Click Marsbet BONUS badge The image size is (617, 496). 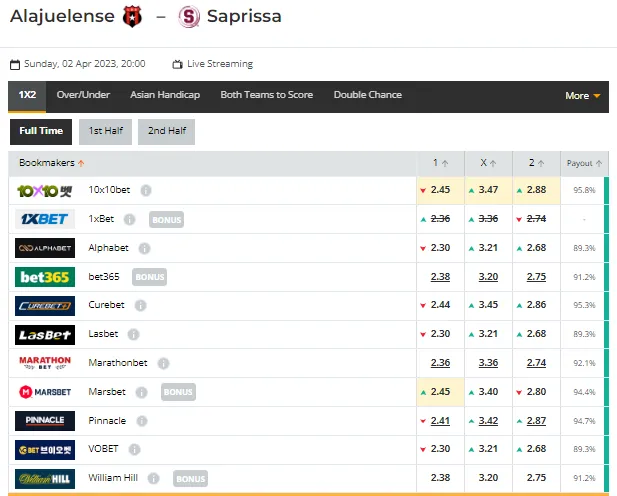[x=178, y=392]
